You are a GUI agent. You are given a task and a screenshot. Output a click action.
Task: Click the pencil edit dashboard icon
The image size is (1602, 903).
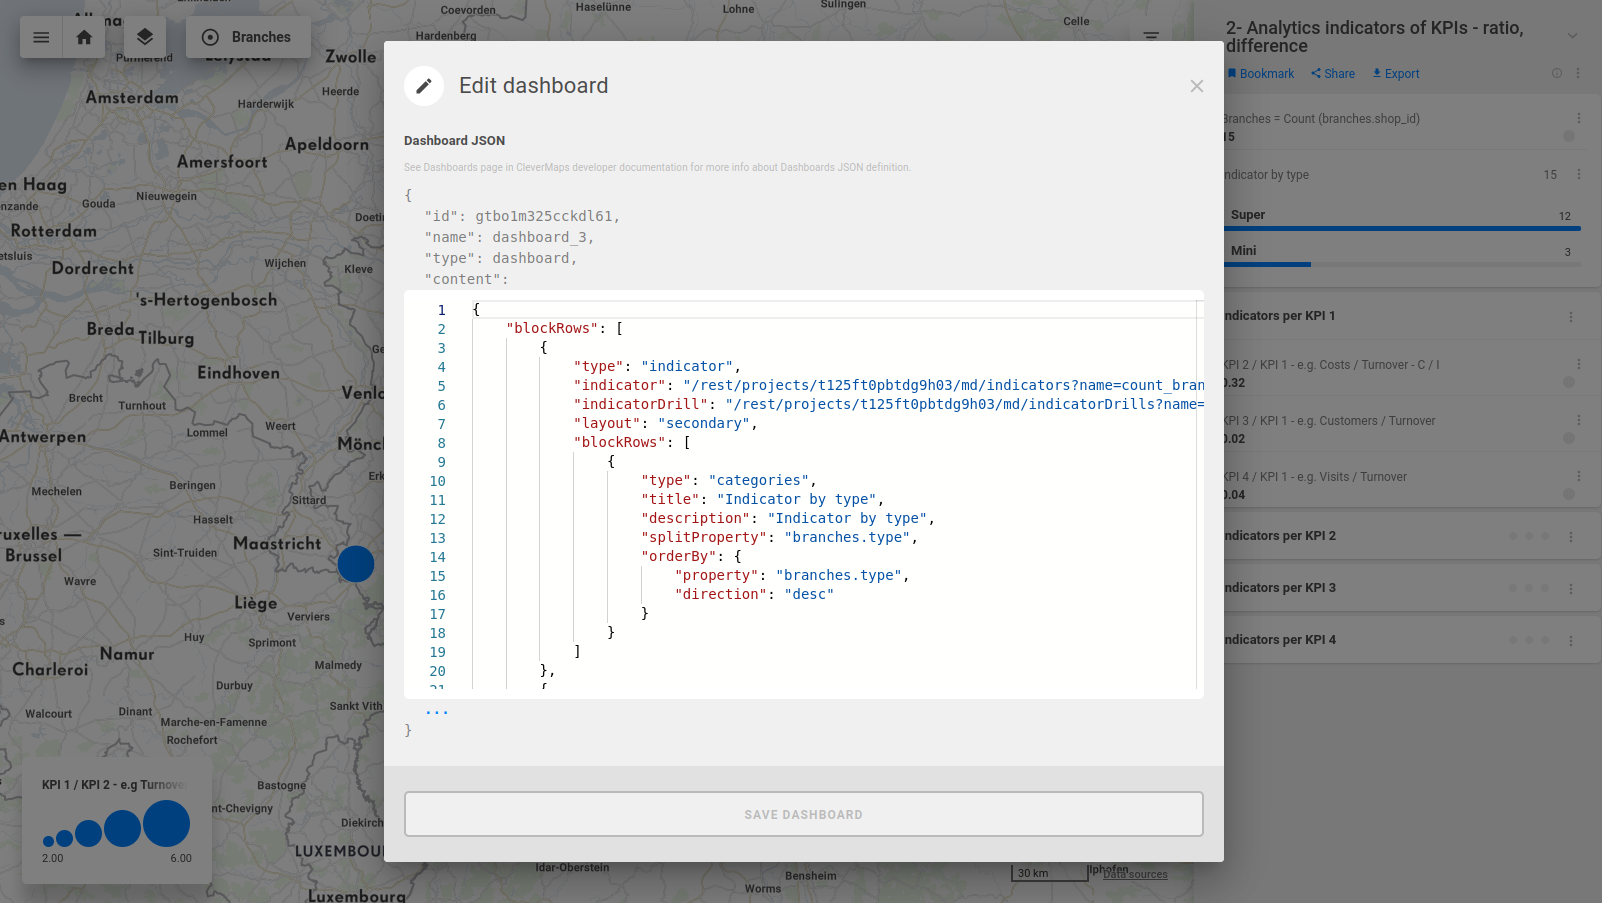pyautogui.click(x=424, y=86)
